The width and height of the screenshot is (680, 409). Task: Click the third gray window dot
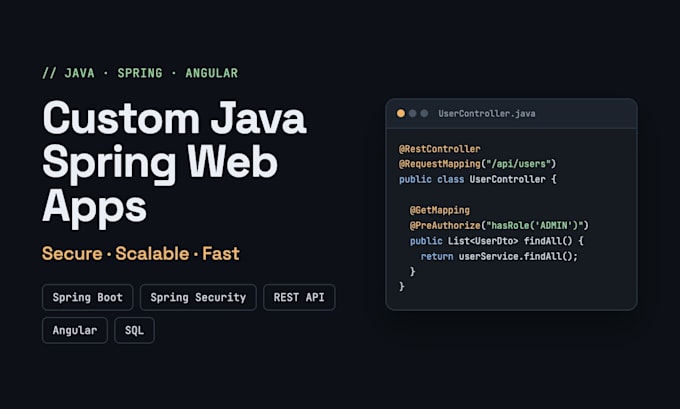pos(424,113)
